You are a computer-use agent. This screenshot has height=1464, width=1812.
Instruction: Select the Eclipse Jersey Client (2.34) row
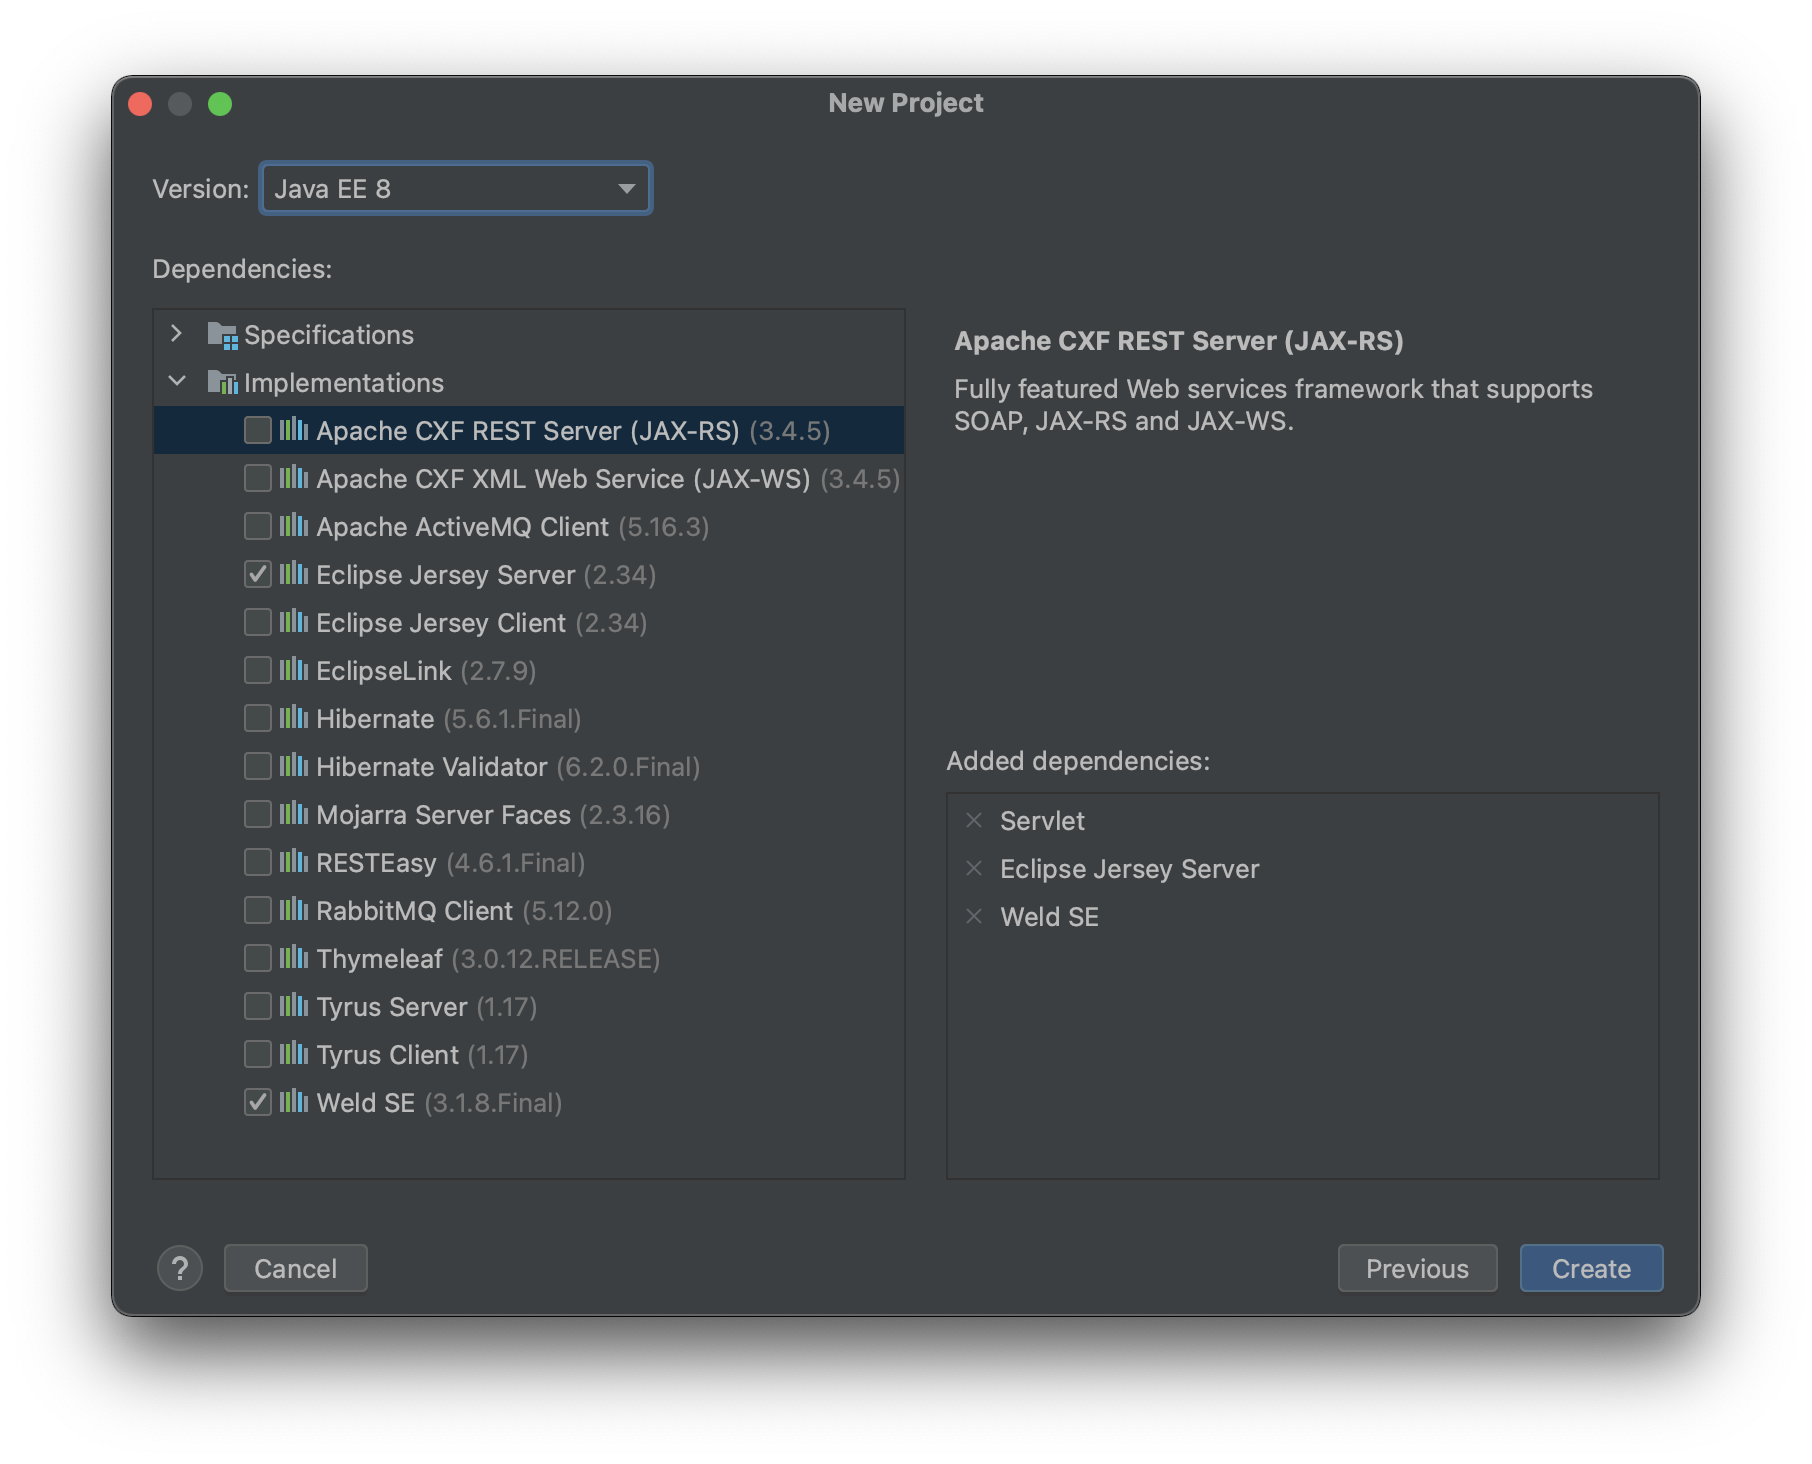coord(529,622)
